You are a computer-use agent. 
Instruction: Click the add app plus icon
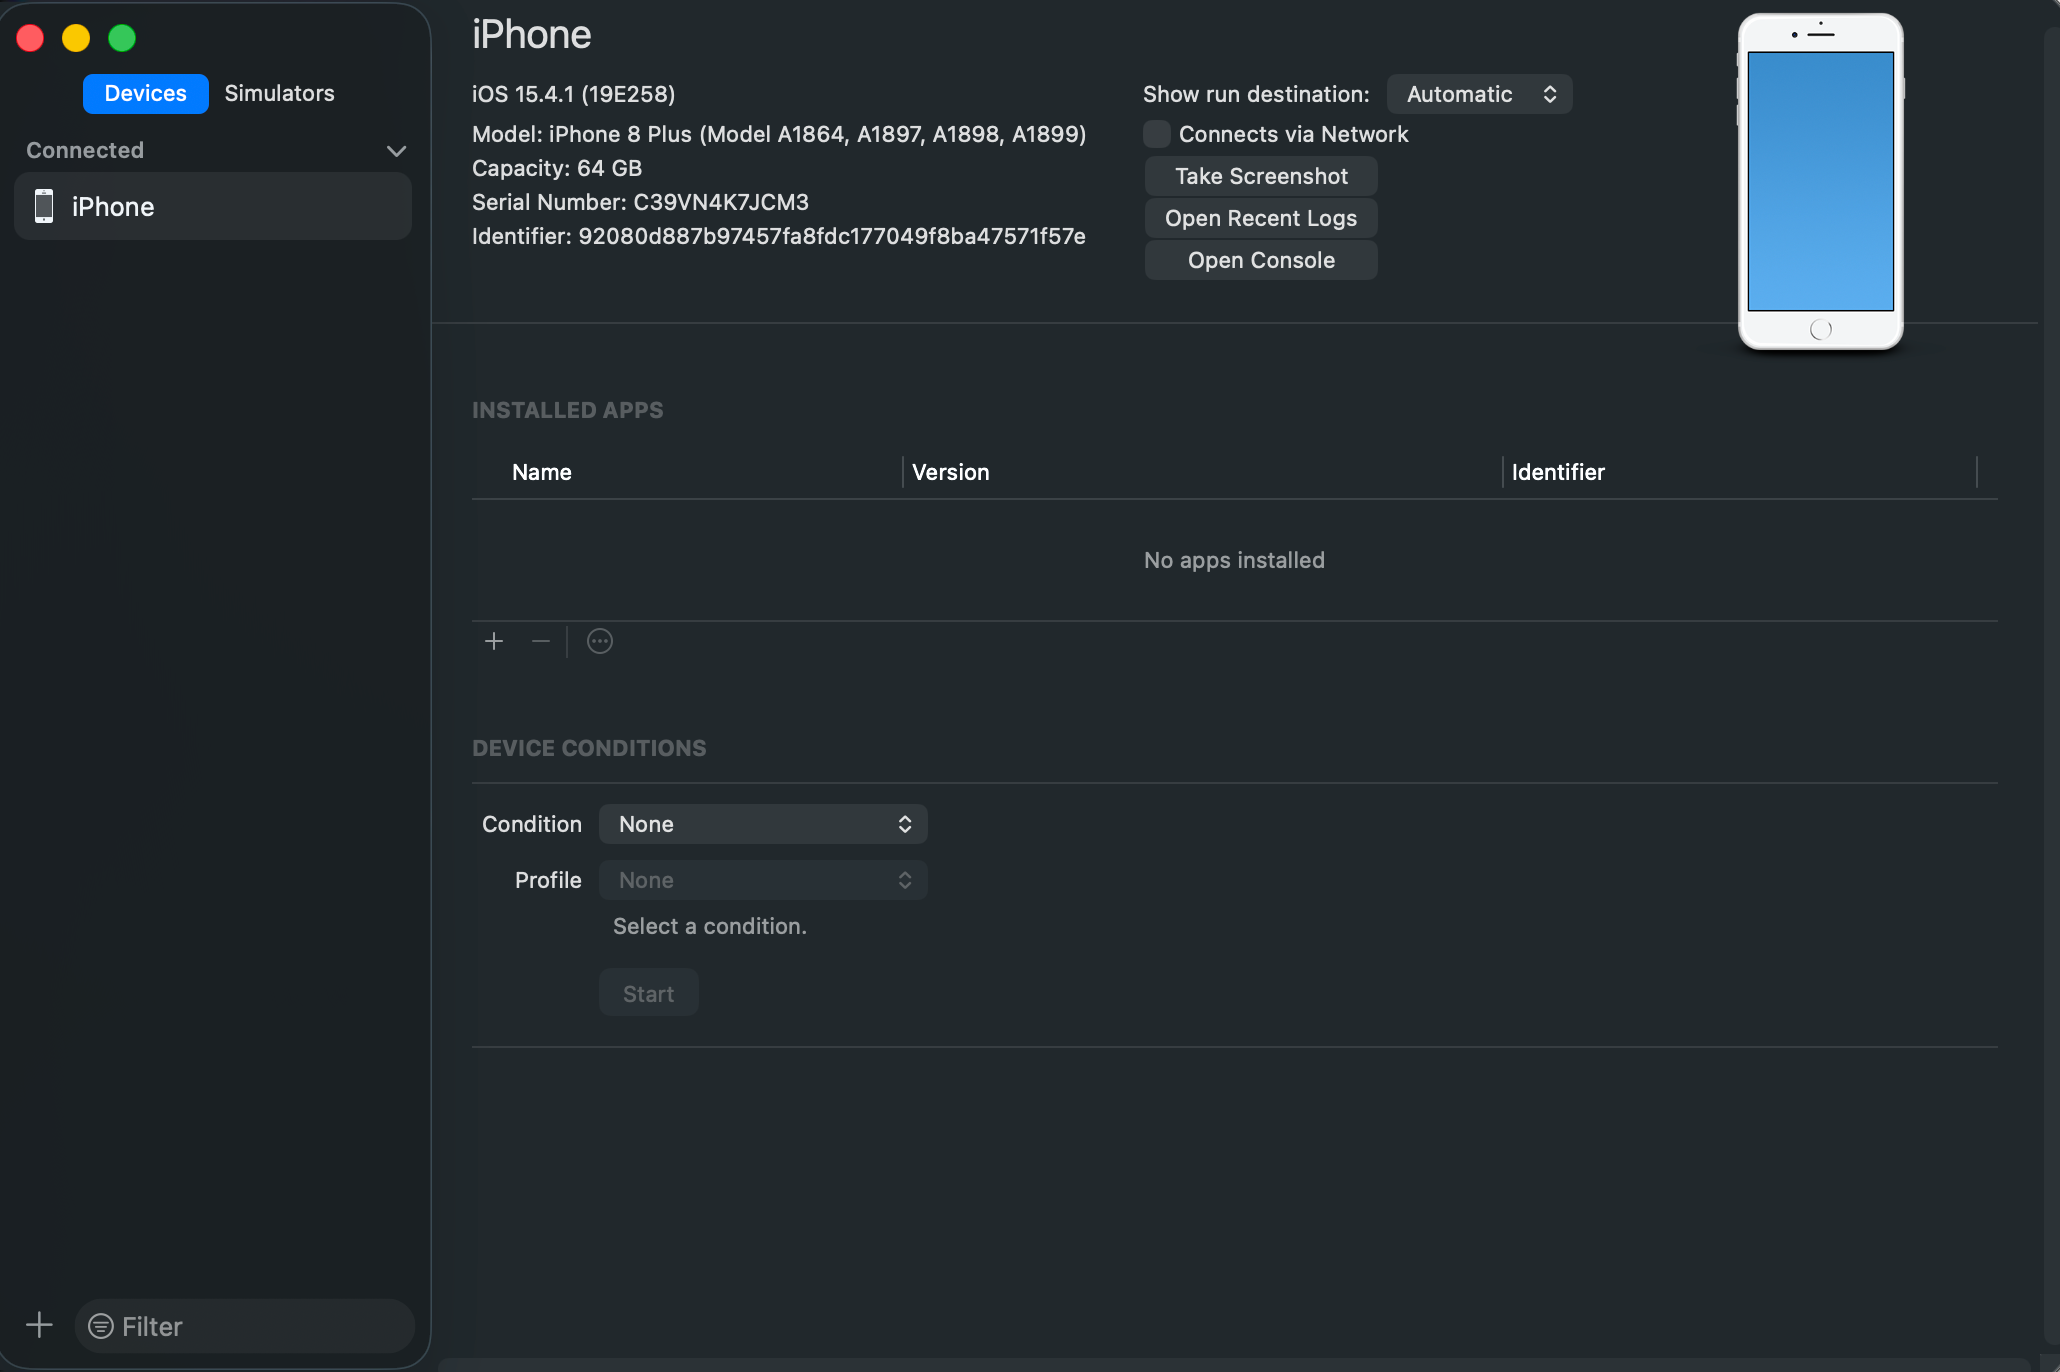[494, 641]
